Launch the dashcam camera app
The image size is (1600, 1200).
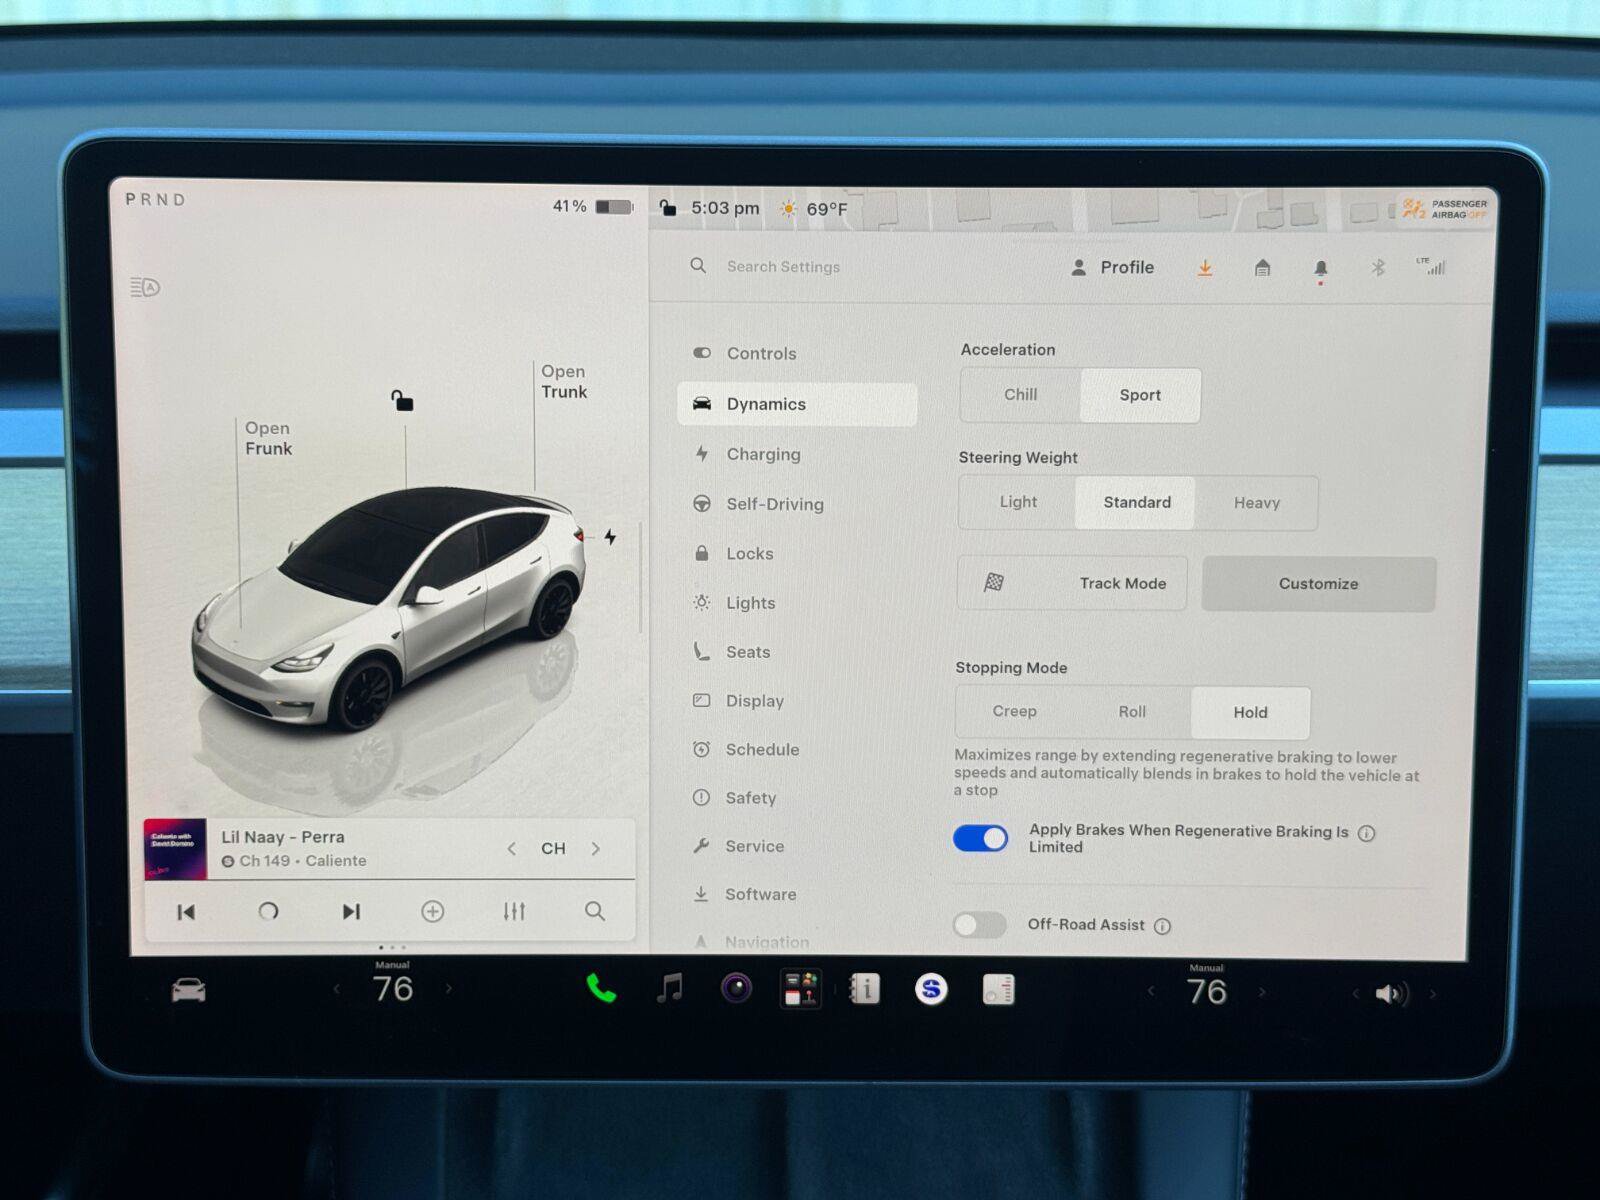coord(736,989)
